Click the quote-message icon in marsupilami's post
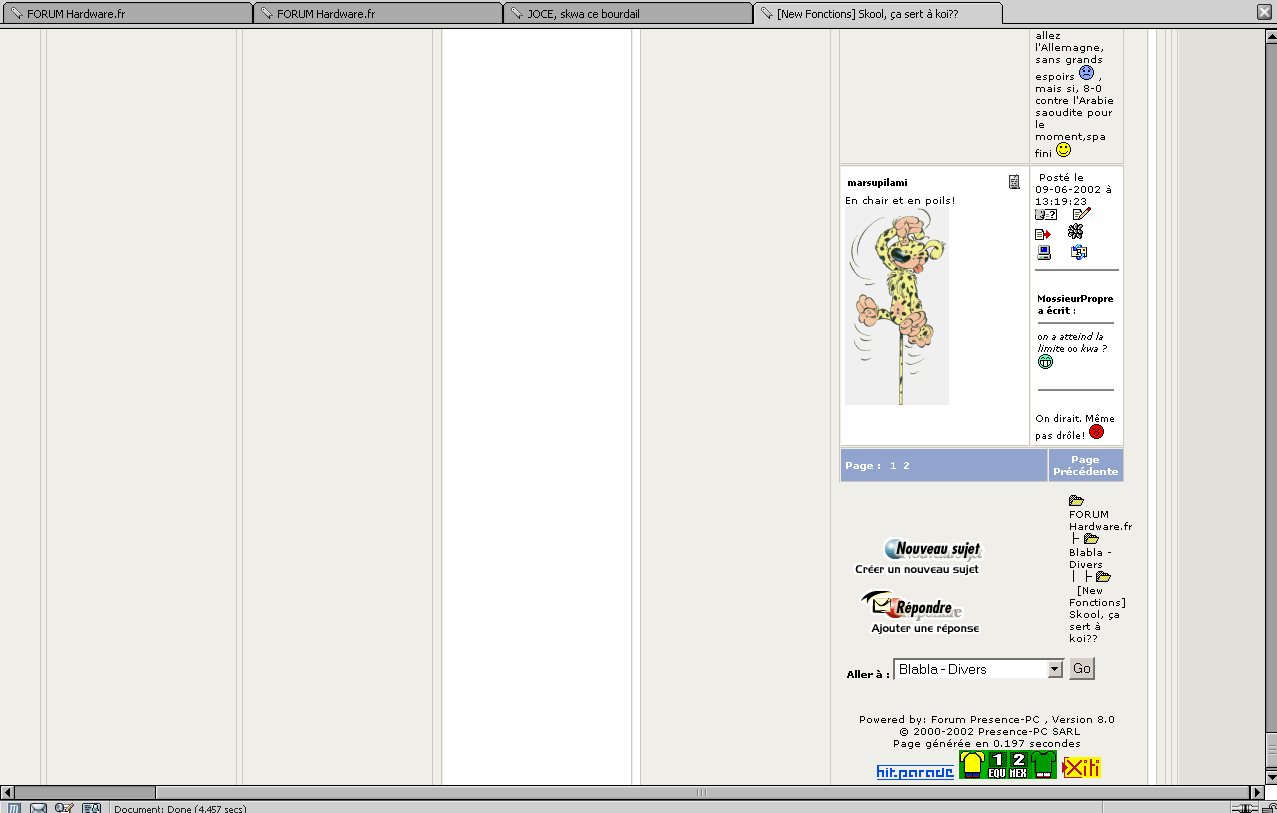1277x813 pixels. point(1045,214)
